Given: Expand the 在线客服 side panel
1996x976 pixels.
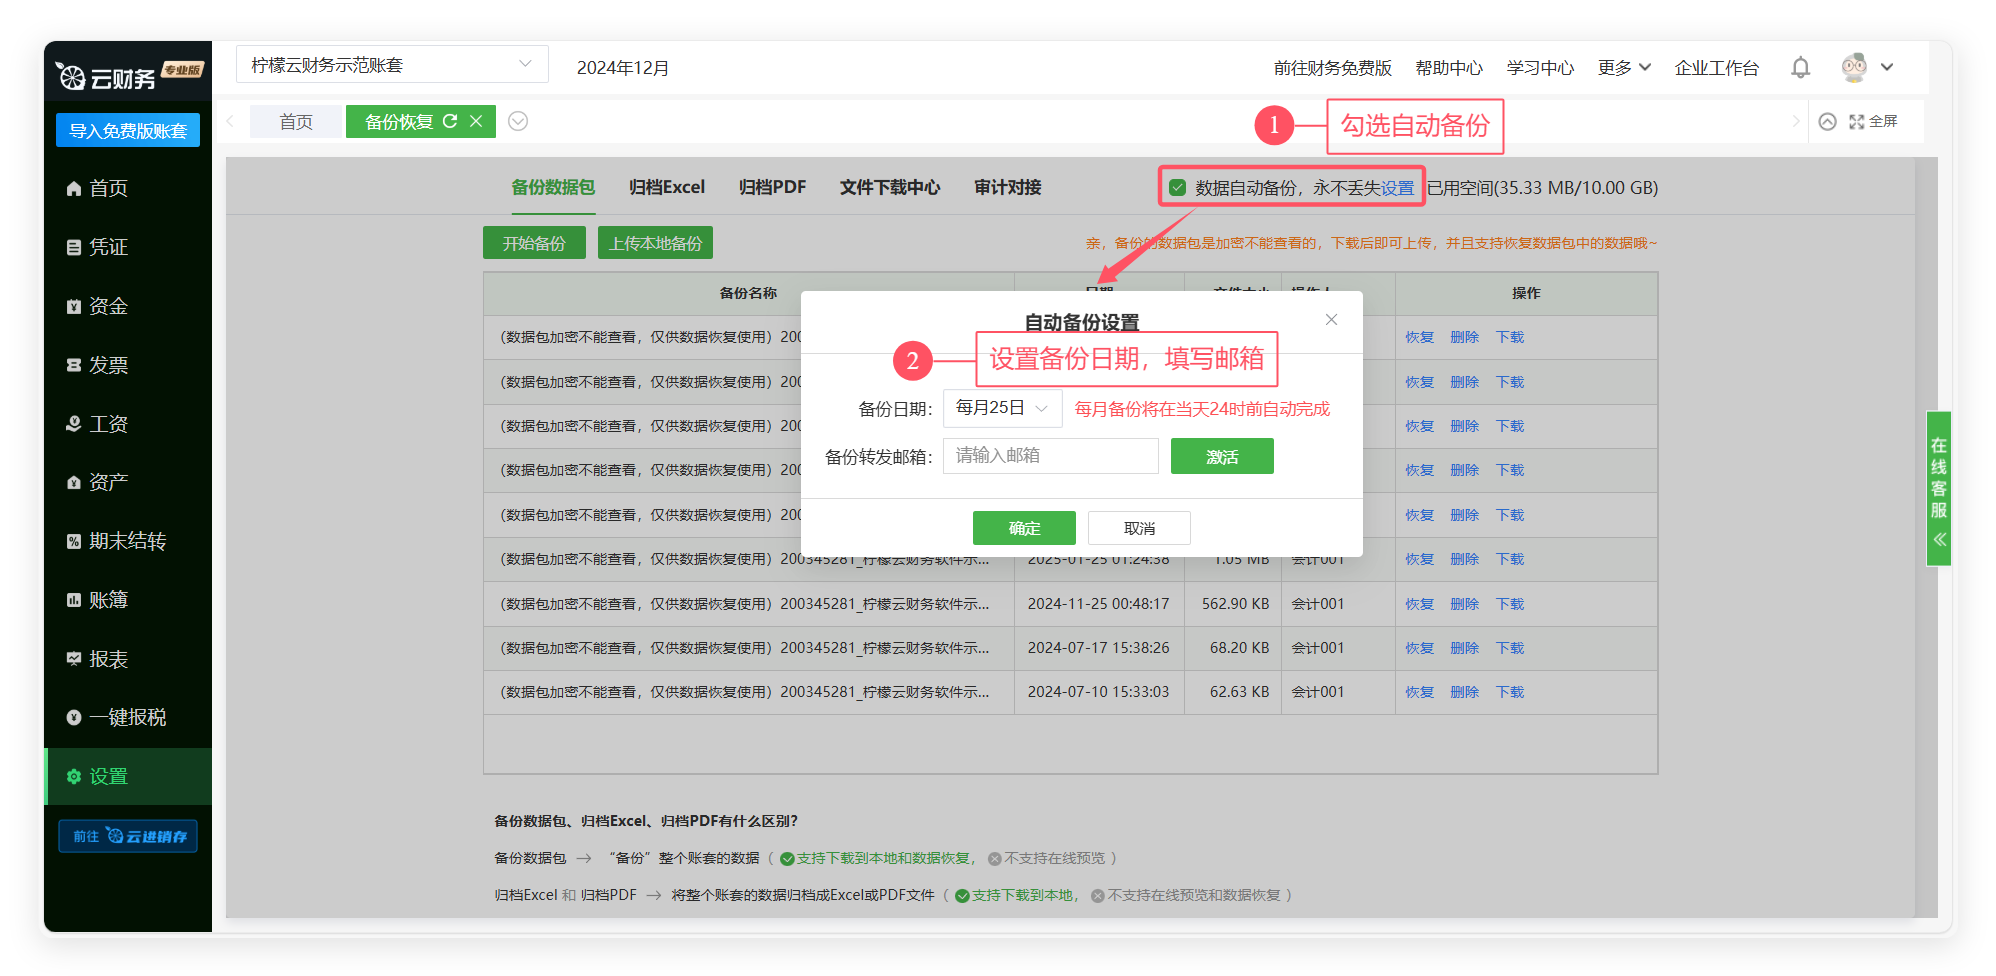Looking at the screenshot, I should point(1939,490).
